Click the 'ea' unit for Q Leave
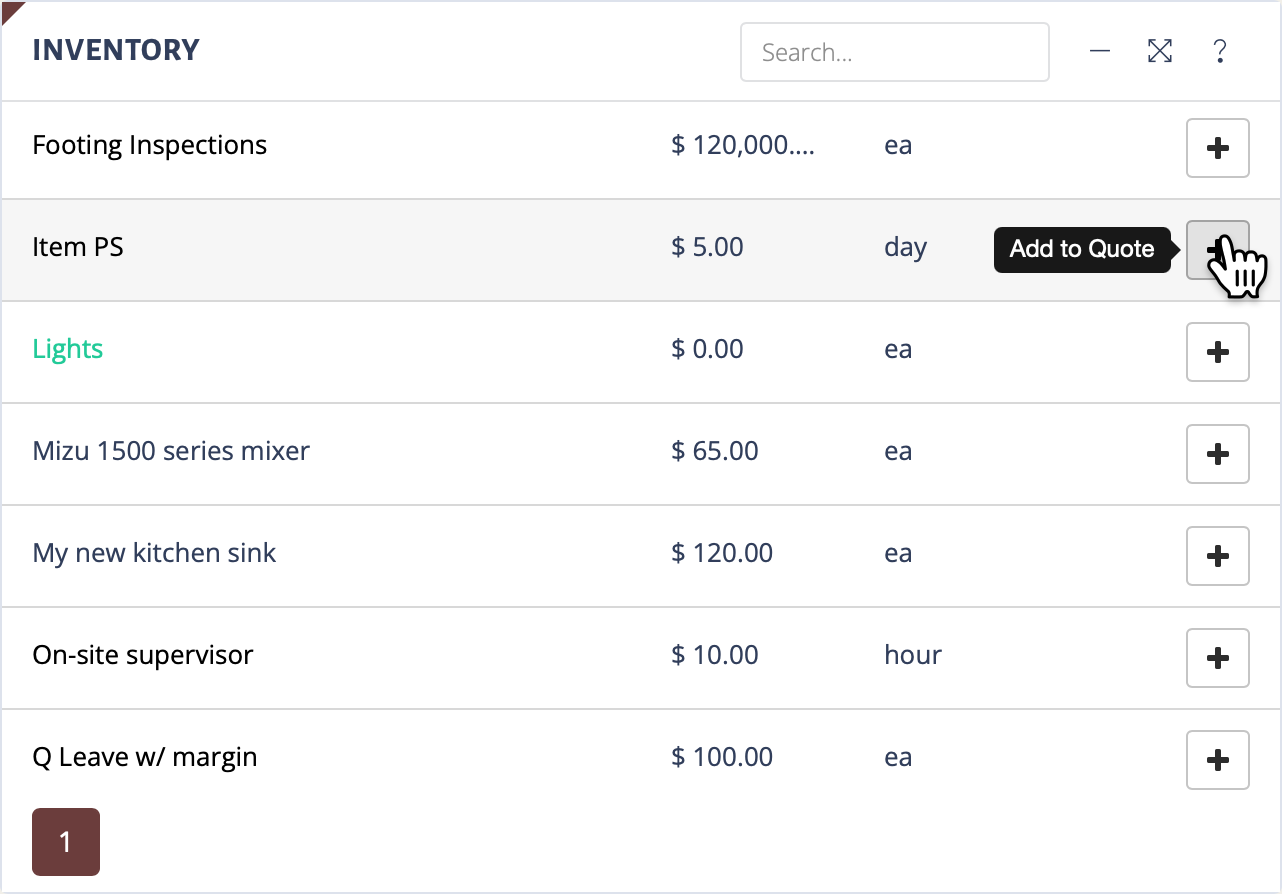Viewport: 1282px width, 894px height. point(898,758)
